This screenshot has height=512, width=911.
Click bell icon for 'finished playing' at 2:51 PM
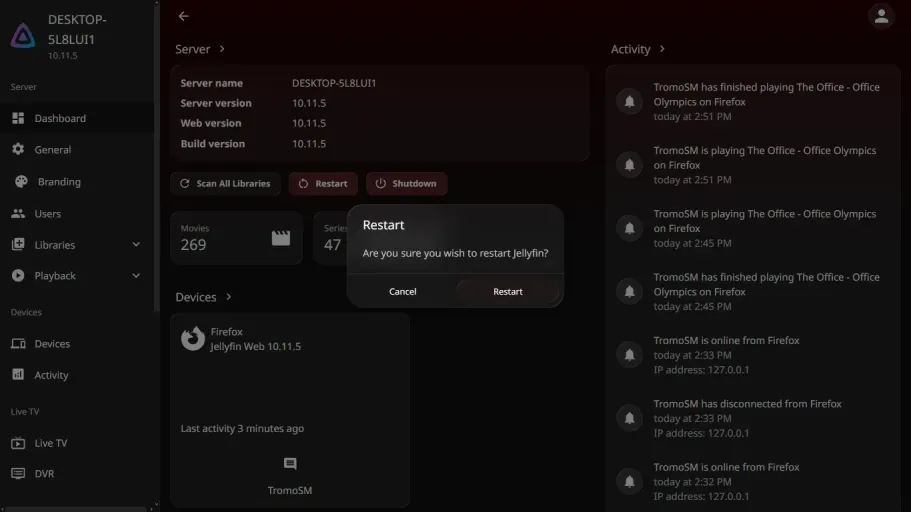pyautogui.click(x=629, y=101)
